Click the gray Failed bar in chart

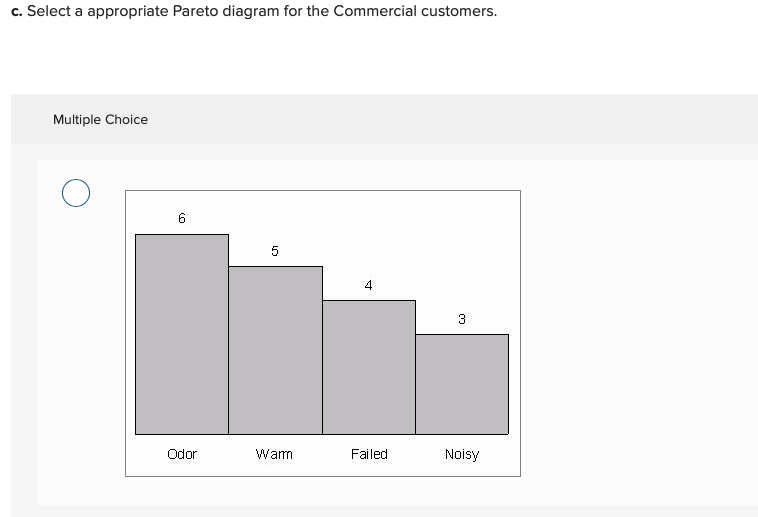tap(368, 367)
